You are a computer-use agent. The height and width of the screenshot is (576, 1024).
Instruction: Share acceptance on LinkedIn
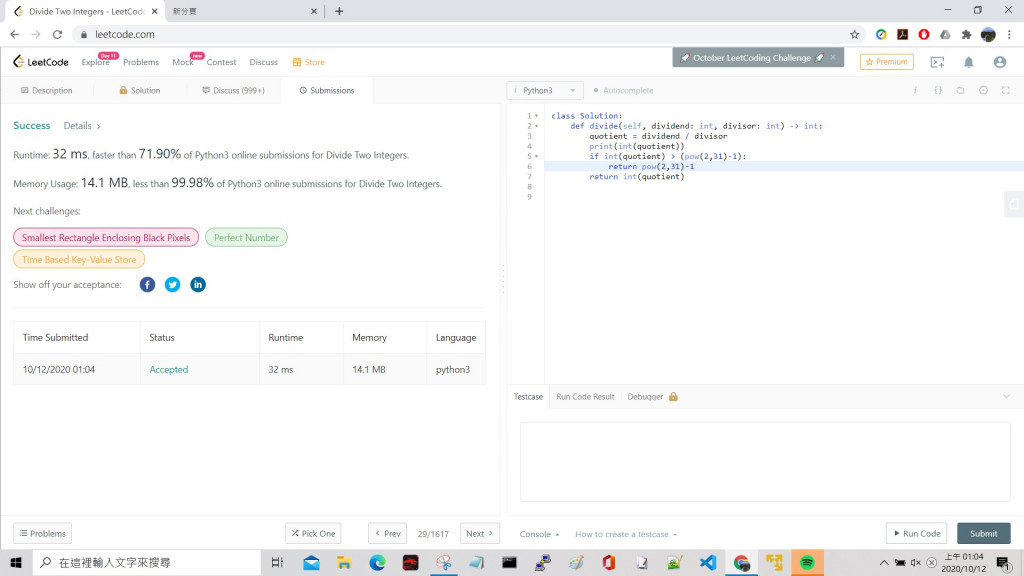point(198,285)
